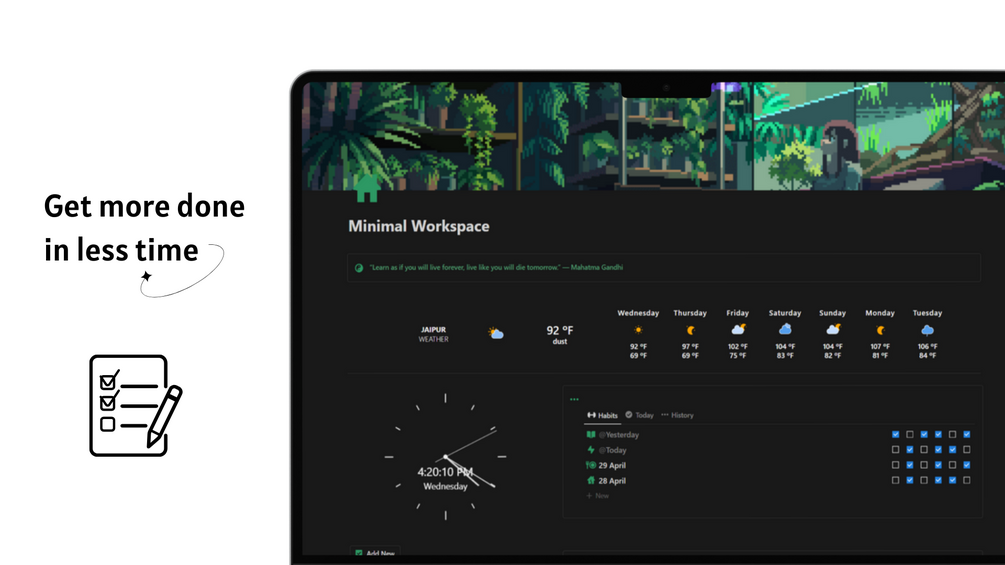The image size is (1005, 565).
Task: Uncheck second checkbox in 28 April row
Action: [x=909, y=480]
